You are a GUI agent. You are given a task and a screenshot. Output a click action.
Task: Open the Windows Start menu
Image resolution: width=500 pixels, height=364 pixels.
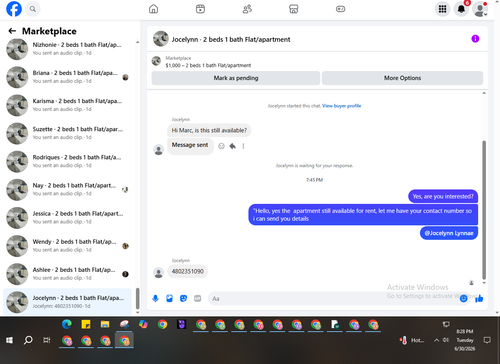pos(9,340)
